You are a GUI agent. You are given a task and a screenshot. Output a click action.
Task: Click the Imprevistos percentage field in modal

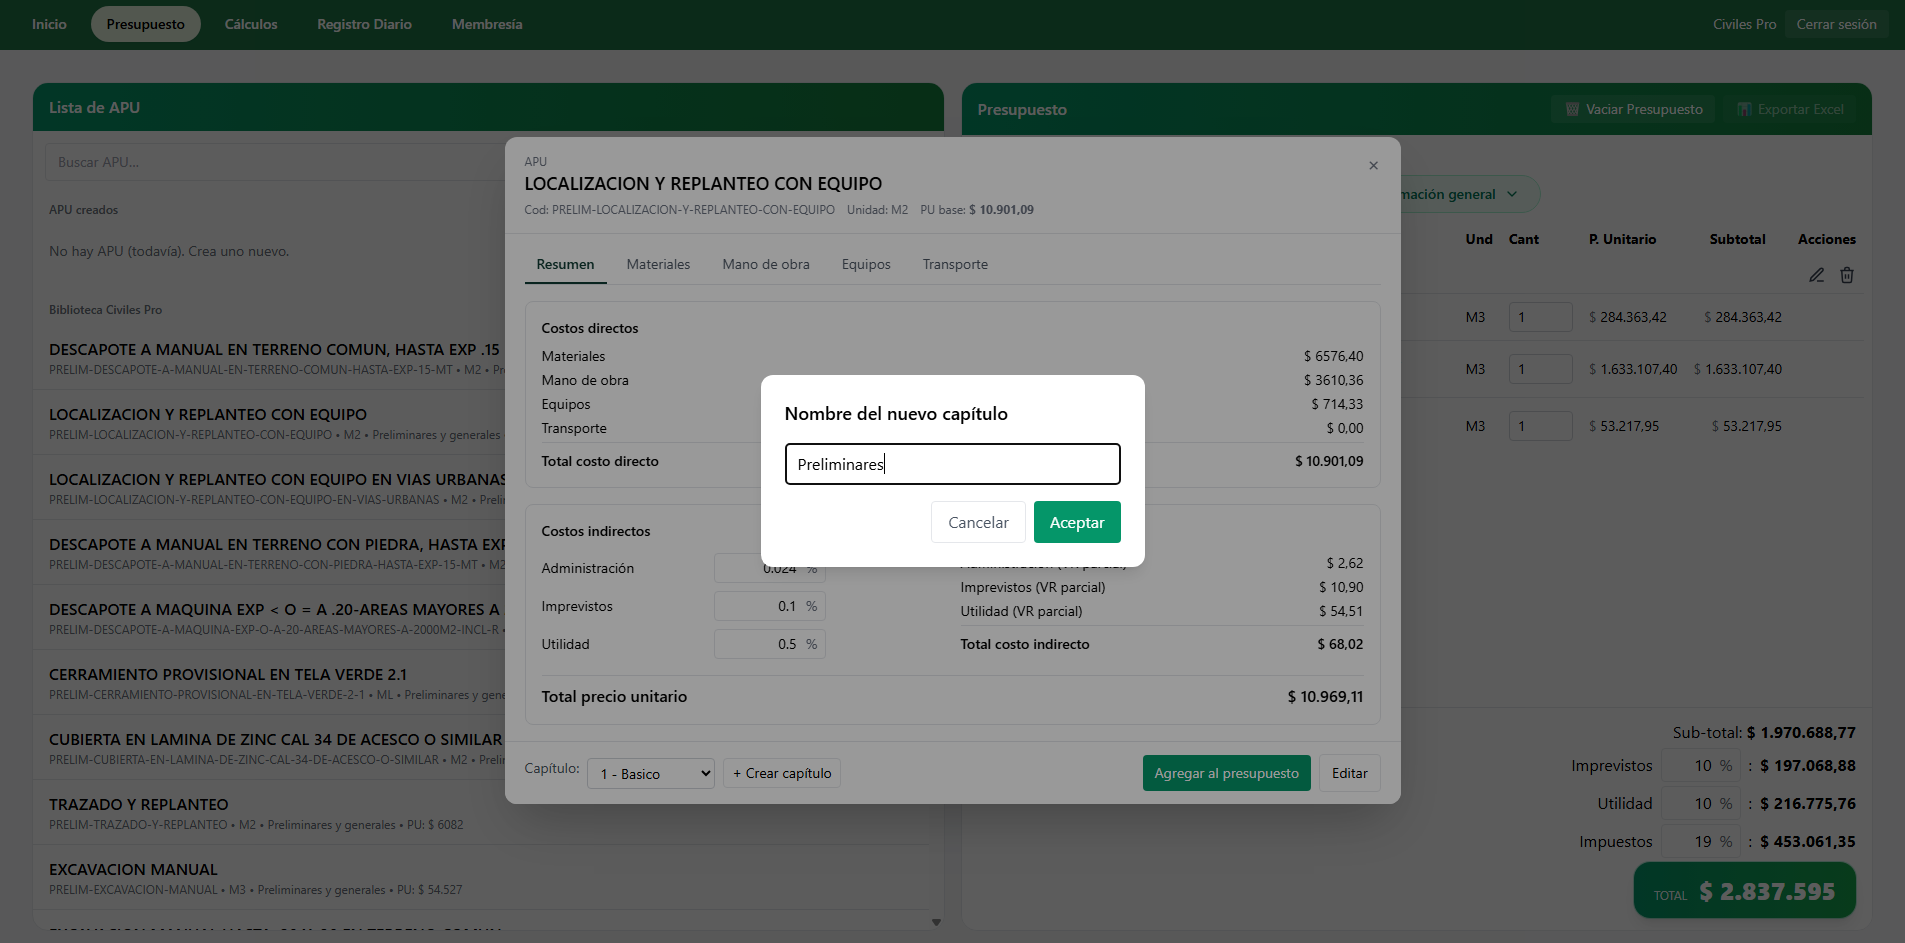[769, 606]
